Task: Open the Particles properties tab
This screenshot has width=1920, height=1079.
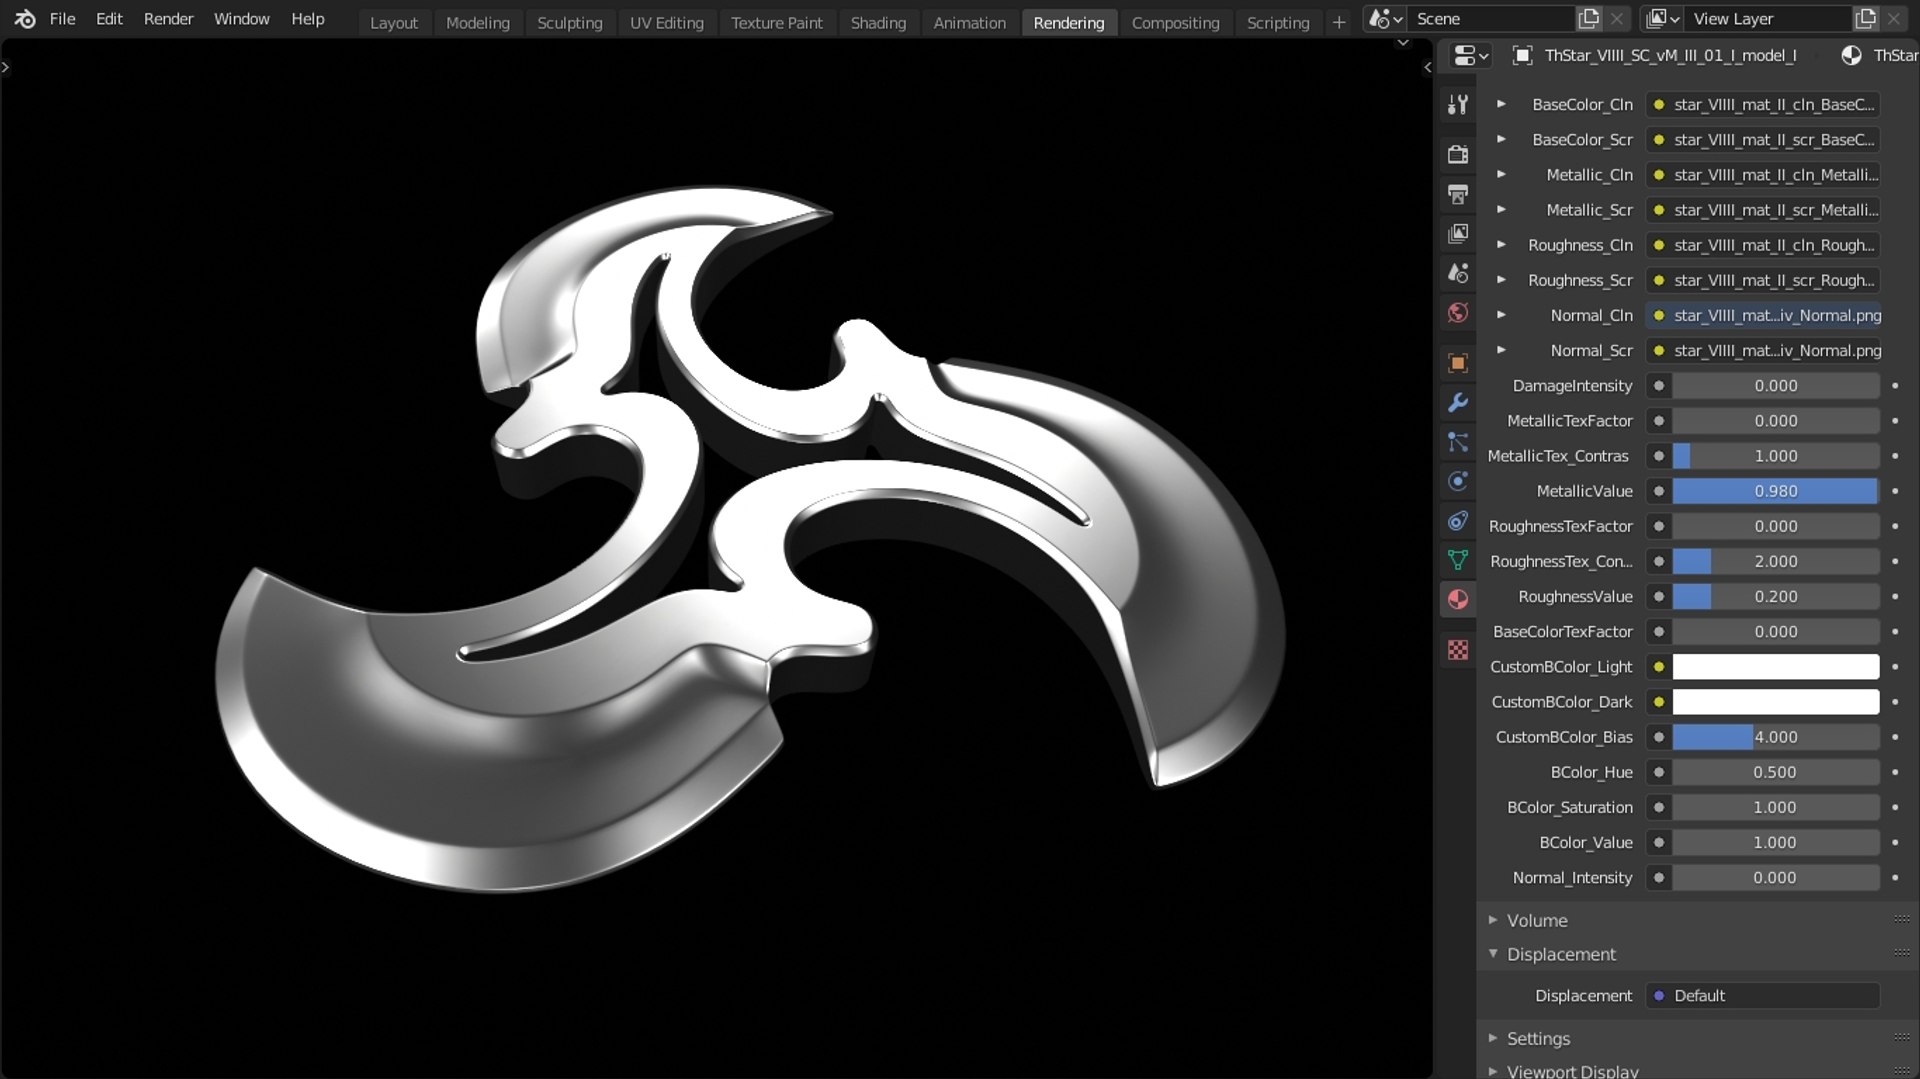Action: [x=1458, y=442]
